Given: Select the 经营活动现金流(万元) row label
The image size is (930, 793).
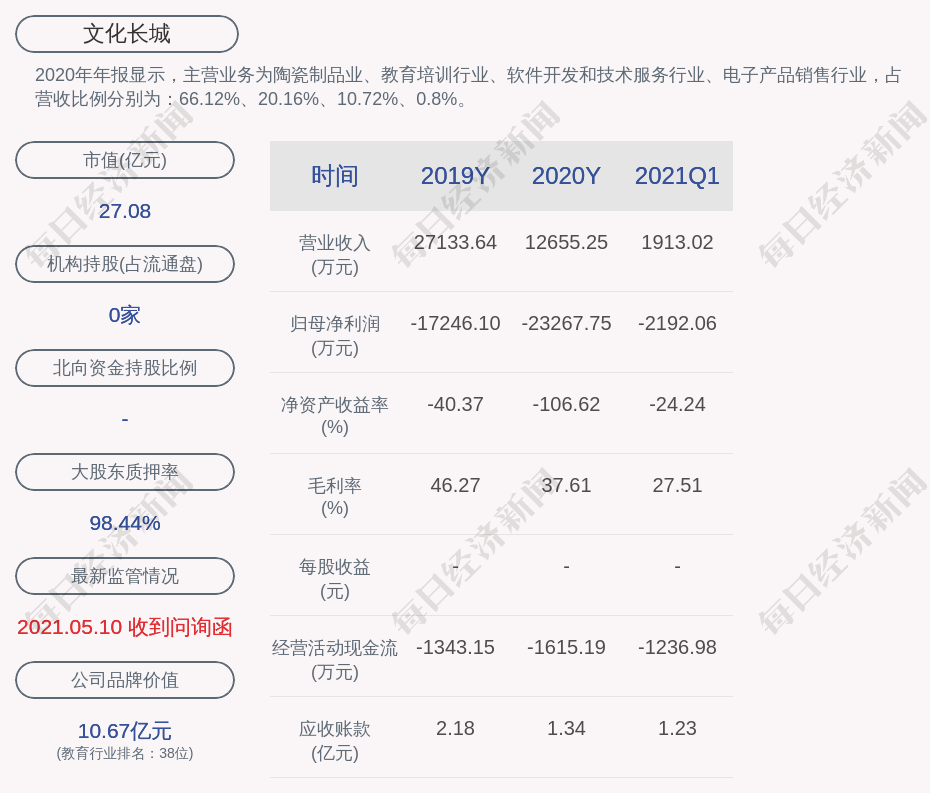Looking at the screenshot, I should [335, 660].
